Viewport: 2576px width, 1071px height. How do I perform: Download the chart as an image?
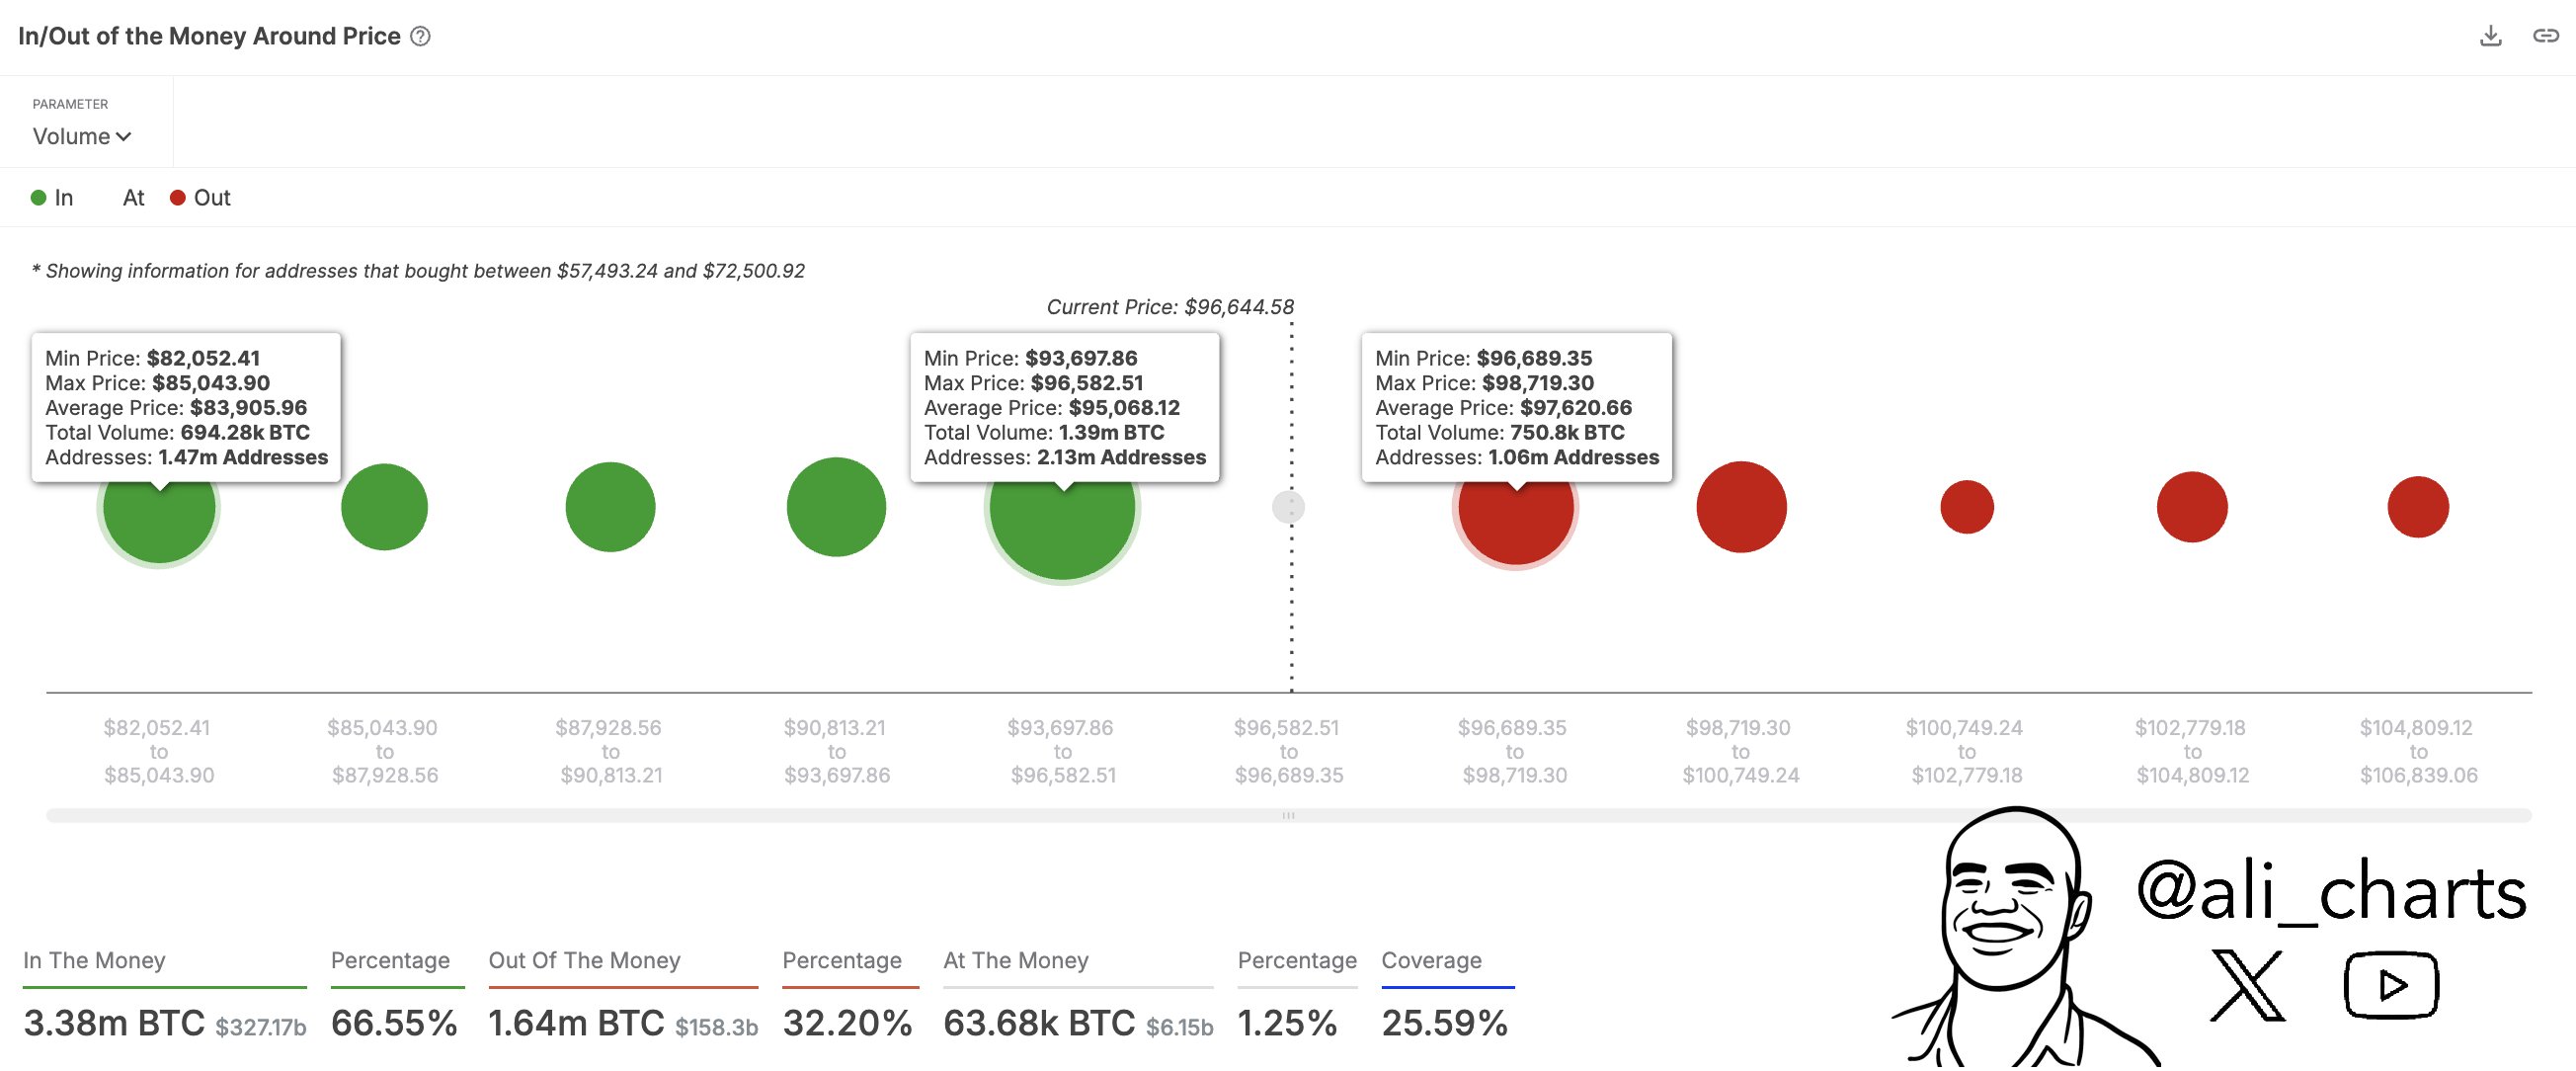click(2489, 36)
